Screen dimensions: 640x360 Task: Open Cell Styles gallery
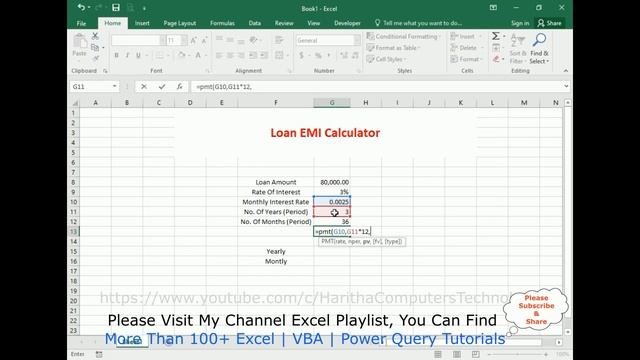(x=386, y=59)
